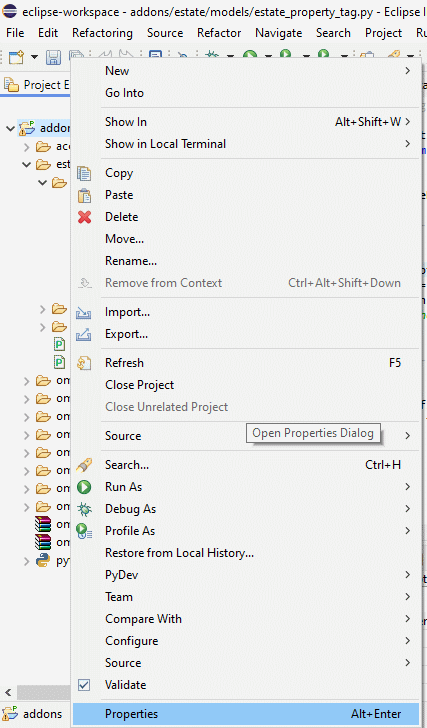Choose Close Project menu entry
The width and height of the screenshot is (427, 728).
(140, 385)
